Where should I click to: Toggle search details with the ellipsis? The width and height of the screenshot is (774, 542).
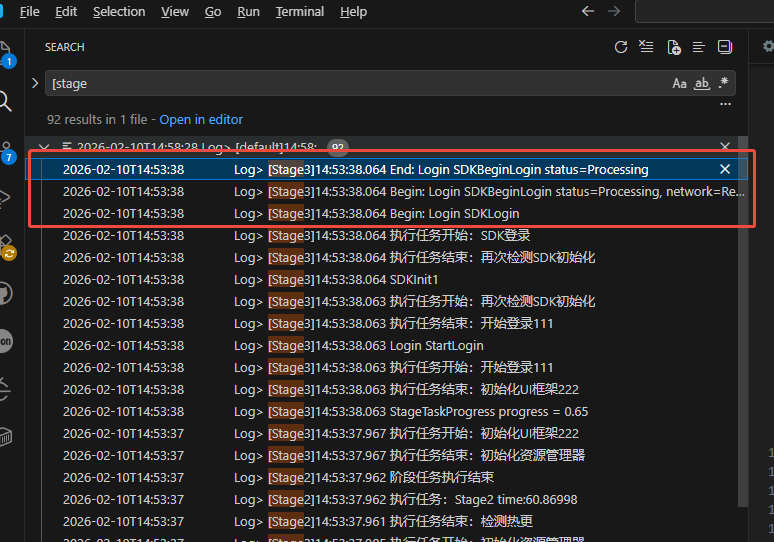tap(726, 104)
